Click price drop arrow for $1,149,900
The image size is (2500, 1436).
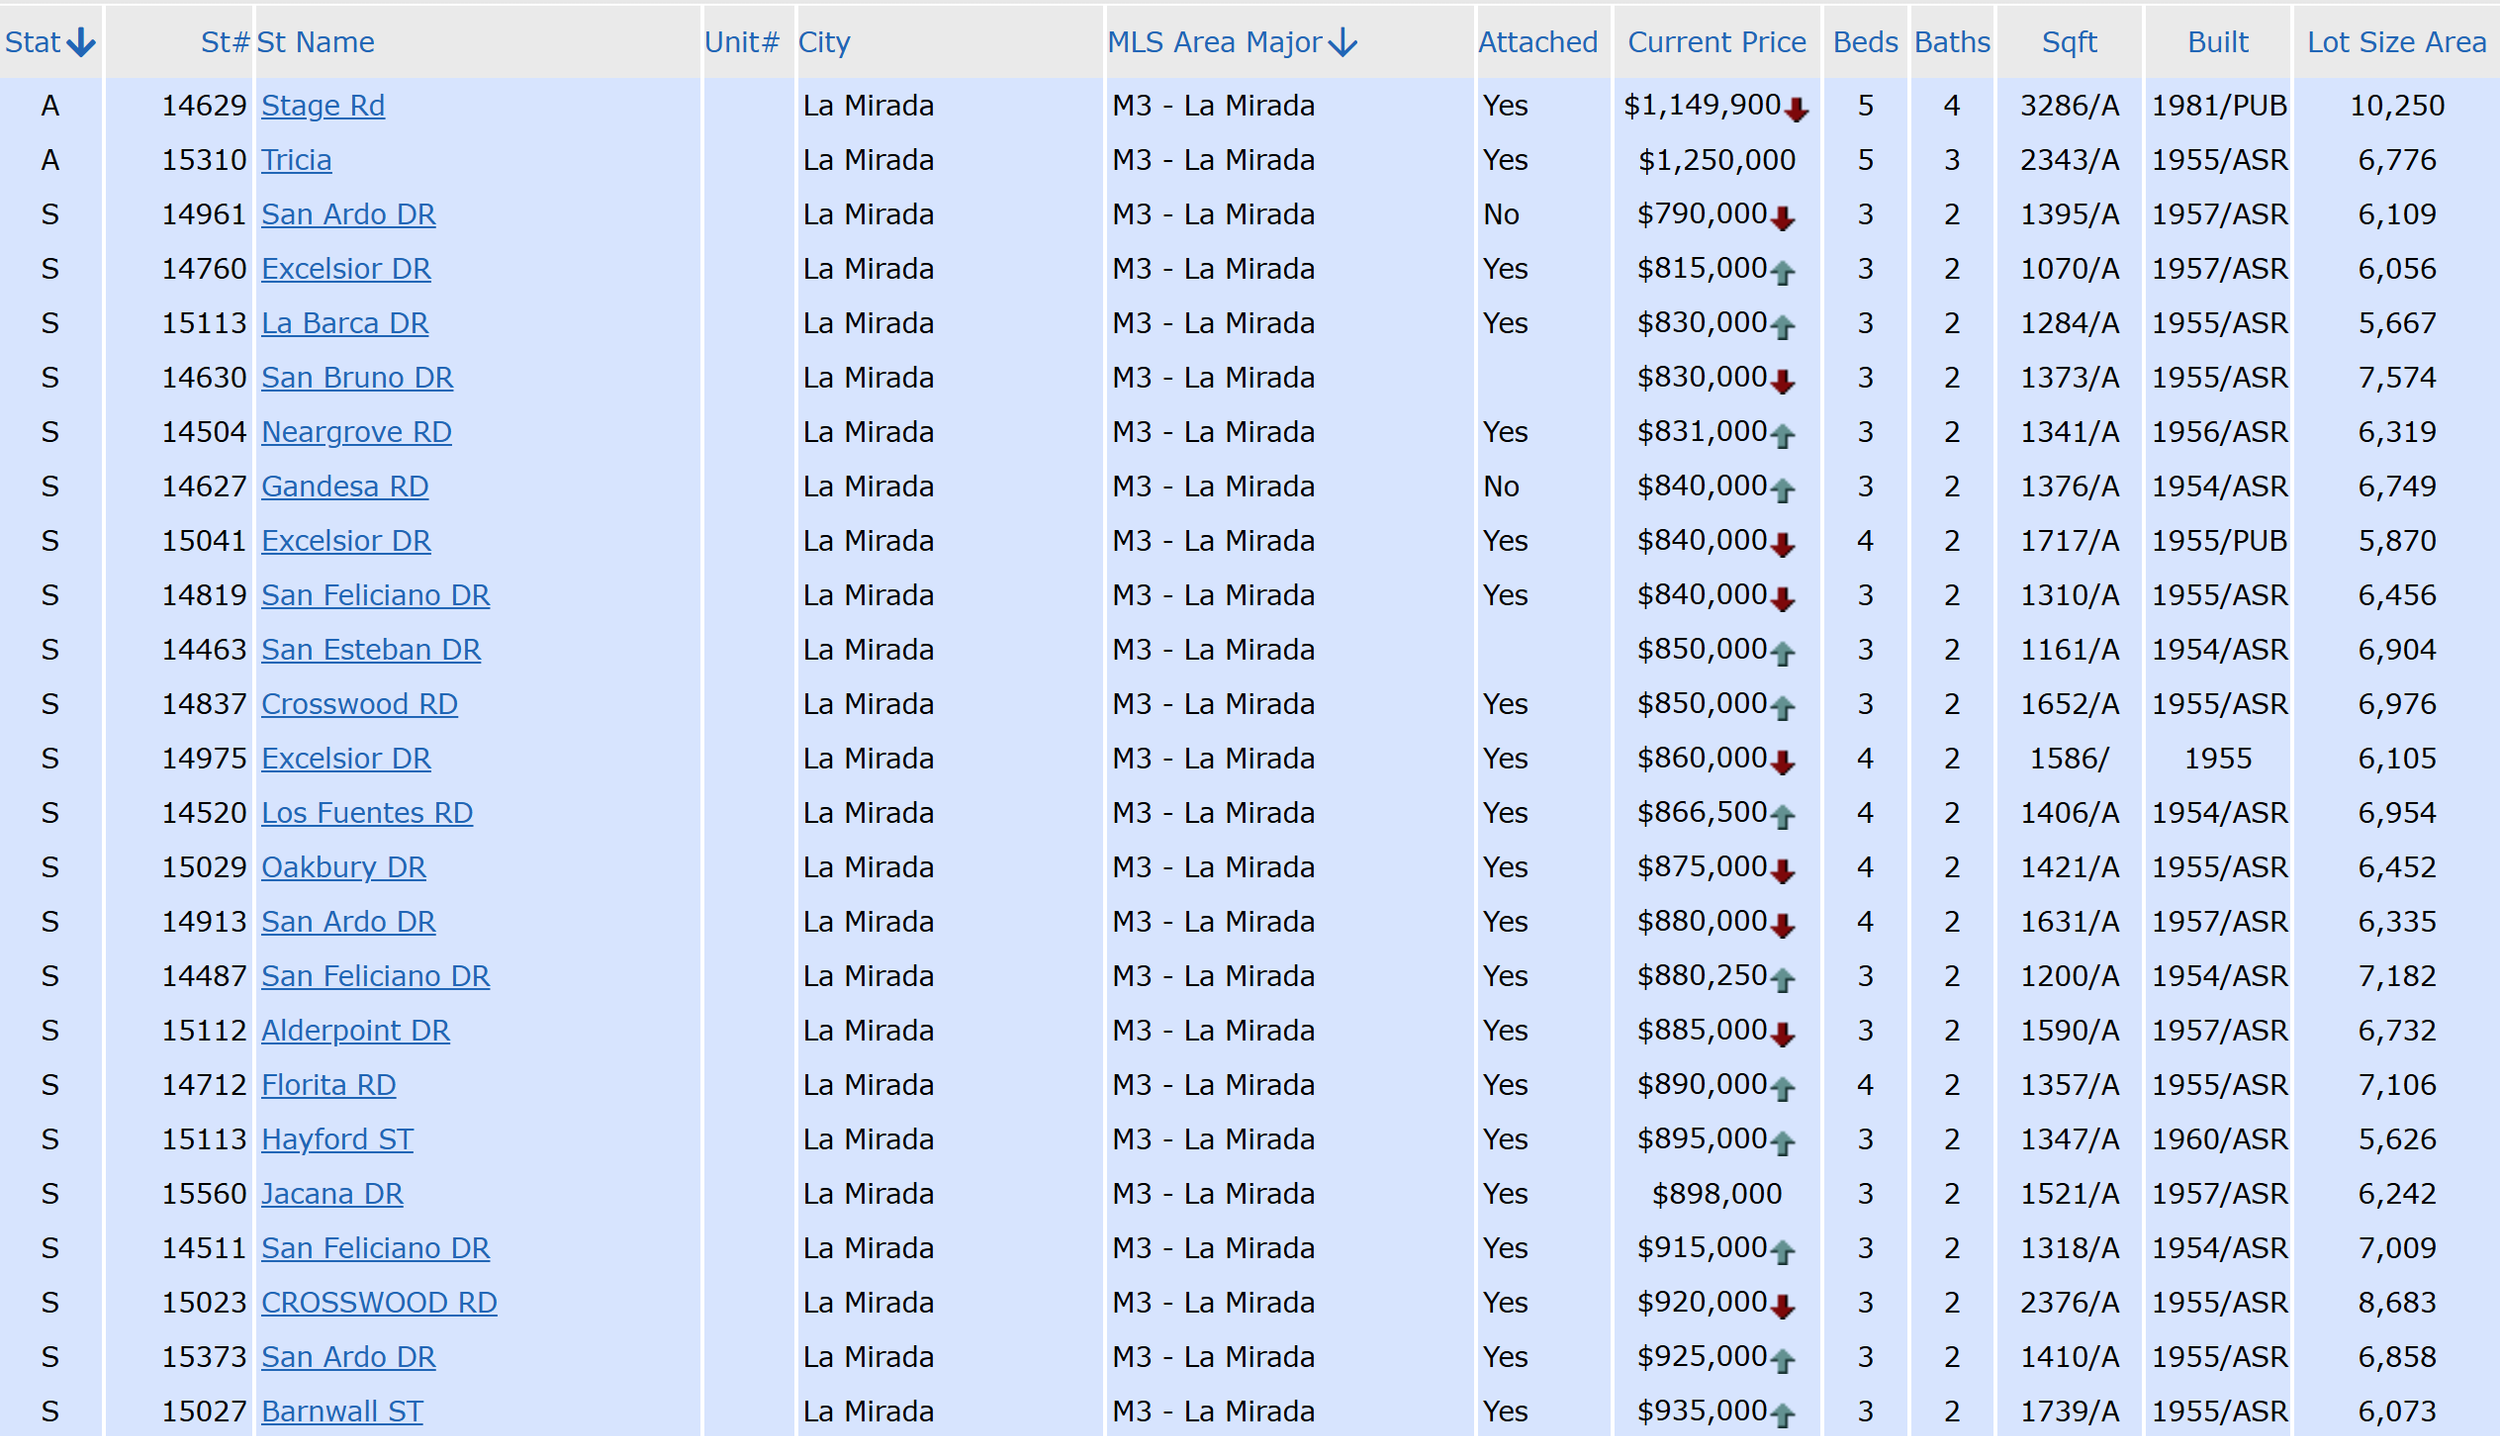pos(1796,109)
